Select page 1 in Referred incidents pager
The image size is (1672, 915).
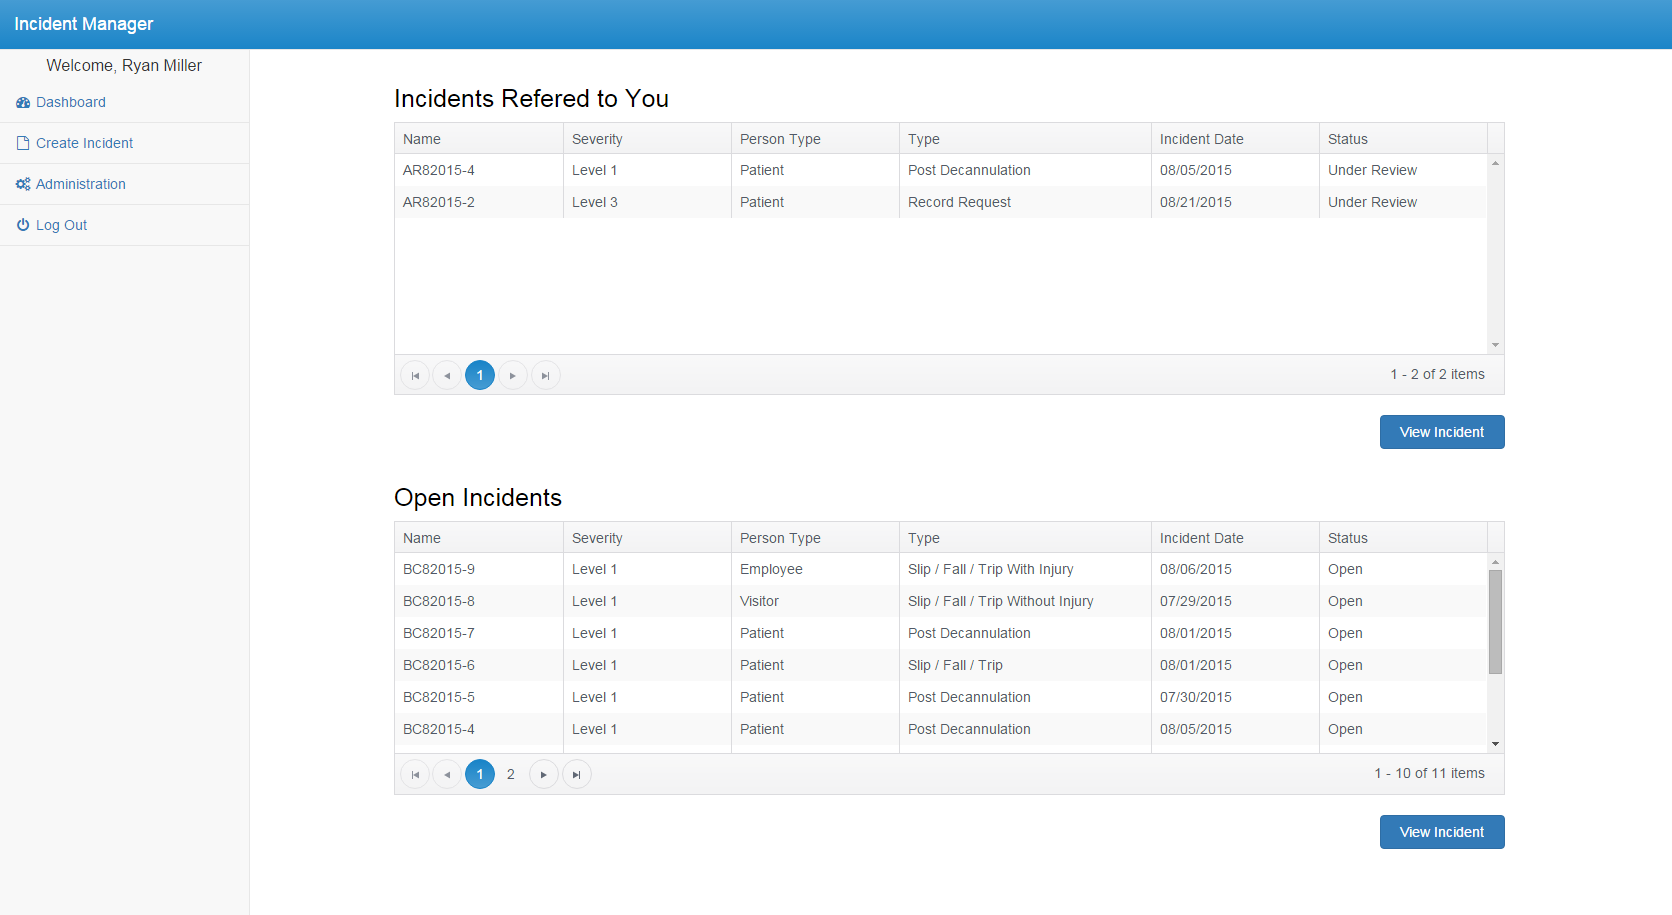pos(480,375)
